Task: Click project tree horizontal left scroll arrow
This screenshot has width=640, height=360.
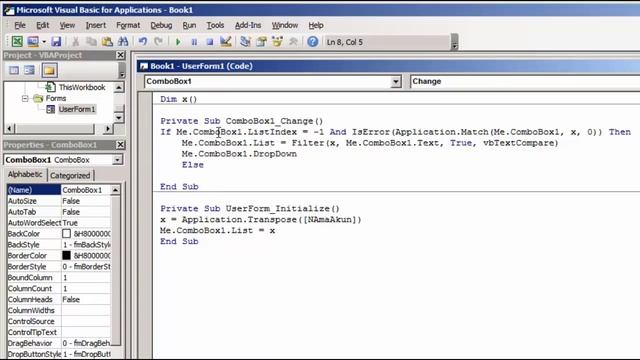Action: tap(9, 129)
